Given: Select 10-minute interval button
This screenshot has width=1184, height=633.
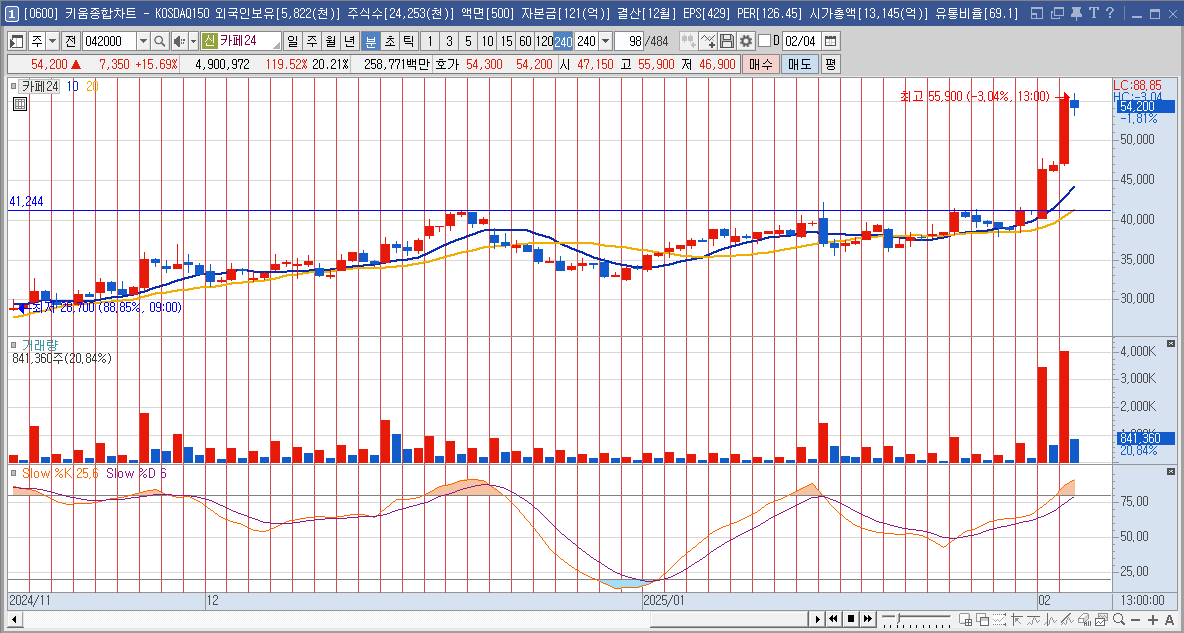Looking at the screenshot, I should pyautogui.click(x=488, y=42).
